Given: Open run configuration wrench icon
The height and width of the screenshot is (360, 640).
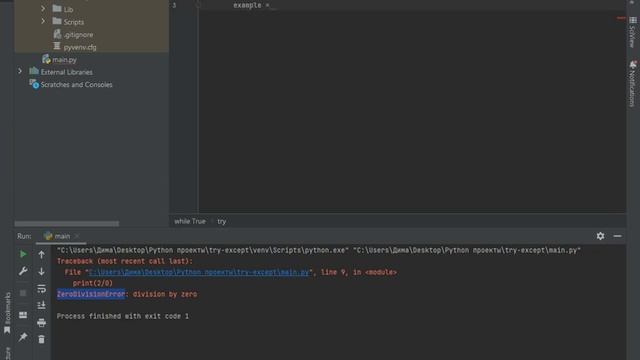Looking at the screenshot, I should click(x=23, y=271).
